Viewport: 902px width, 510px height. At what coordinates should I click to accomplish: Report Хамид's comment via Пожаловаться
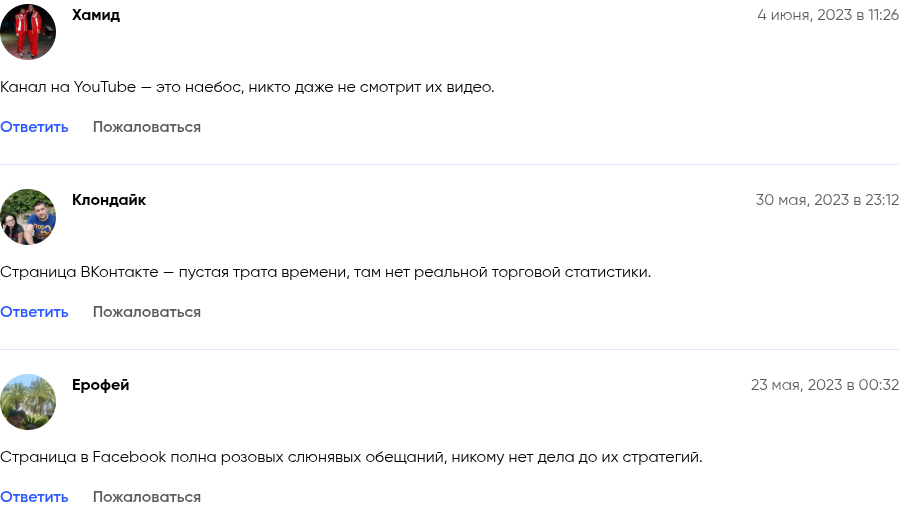(x=147, y=127)
